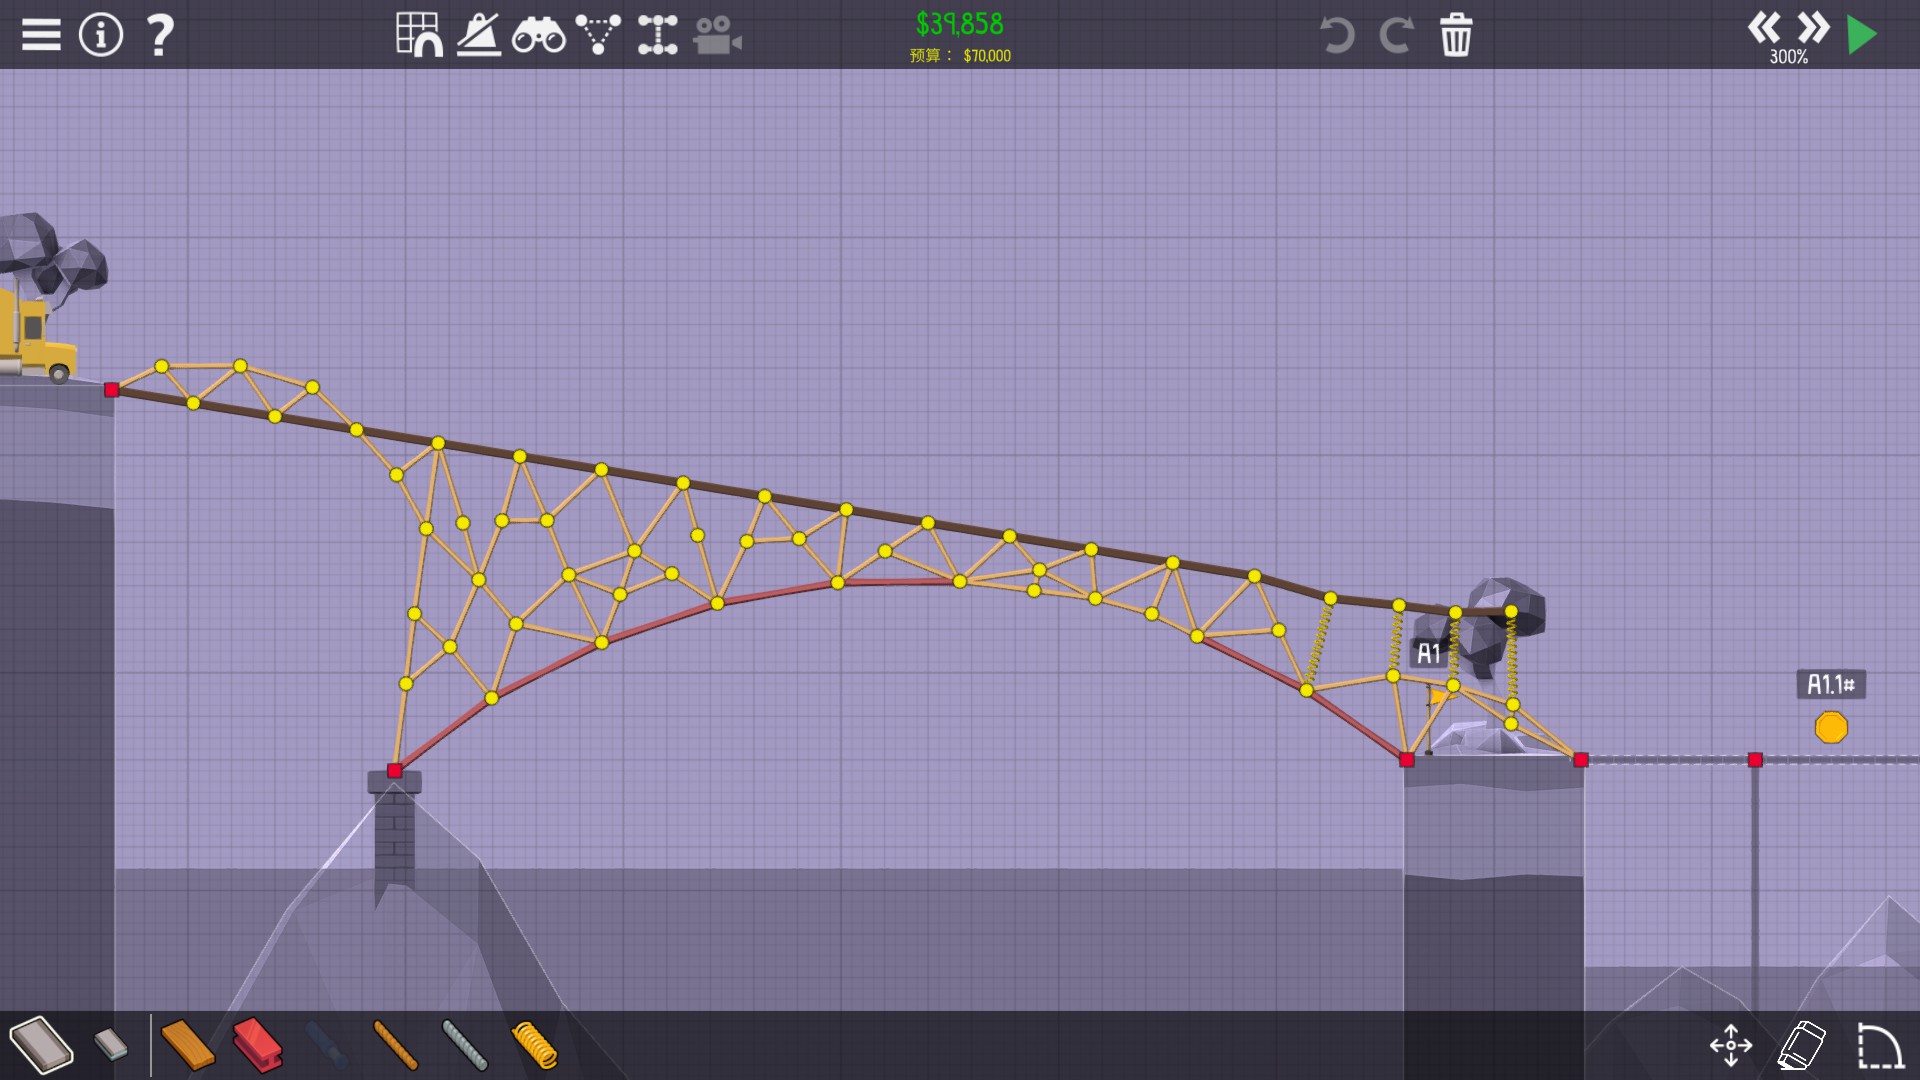The image size is (1920, 1080).
Task: Decrease simulation speed with left arrows
Action: pos(1764,27)
